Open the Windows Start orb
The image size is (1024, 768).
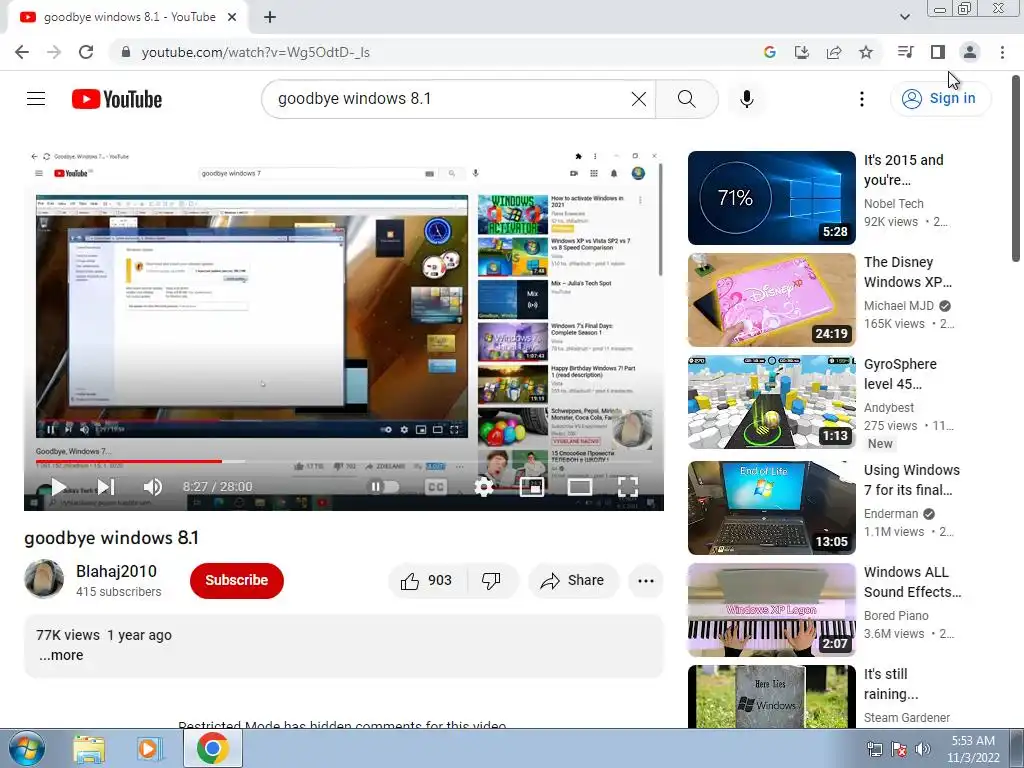coord(27,748)
